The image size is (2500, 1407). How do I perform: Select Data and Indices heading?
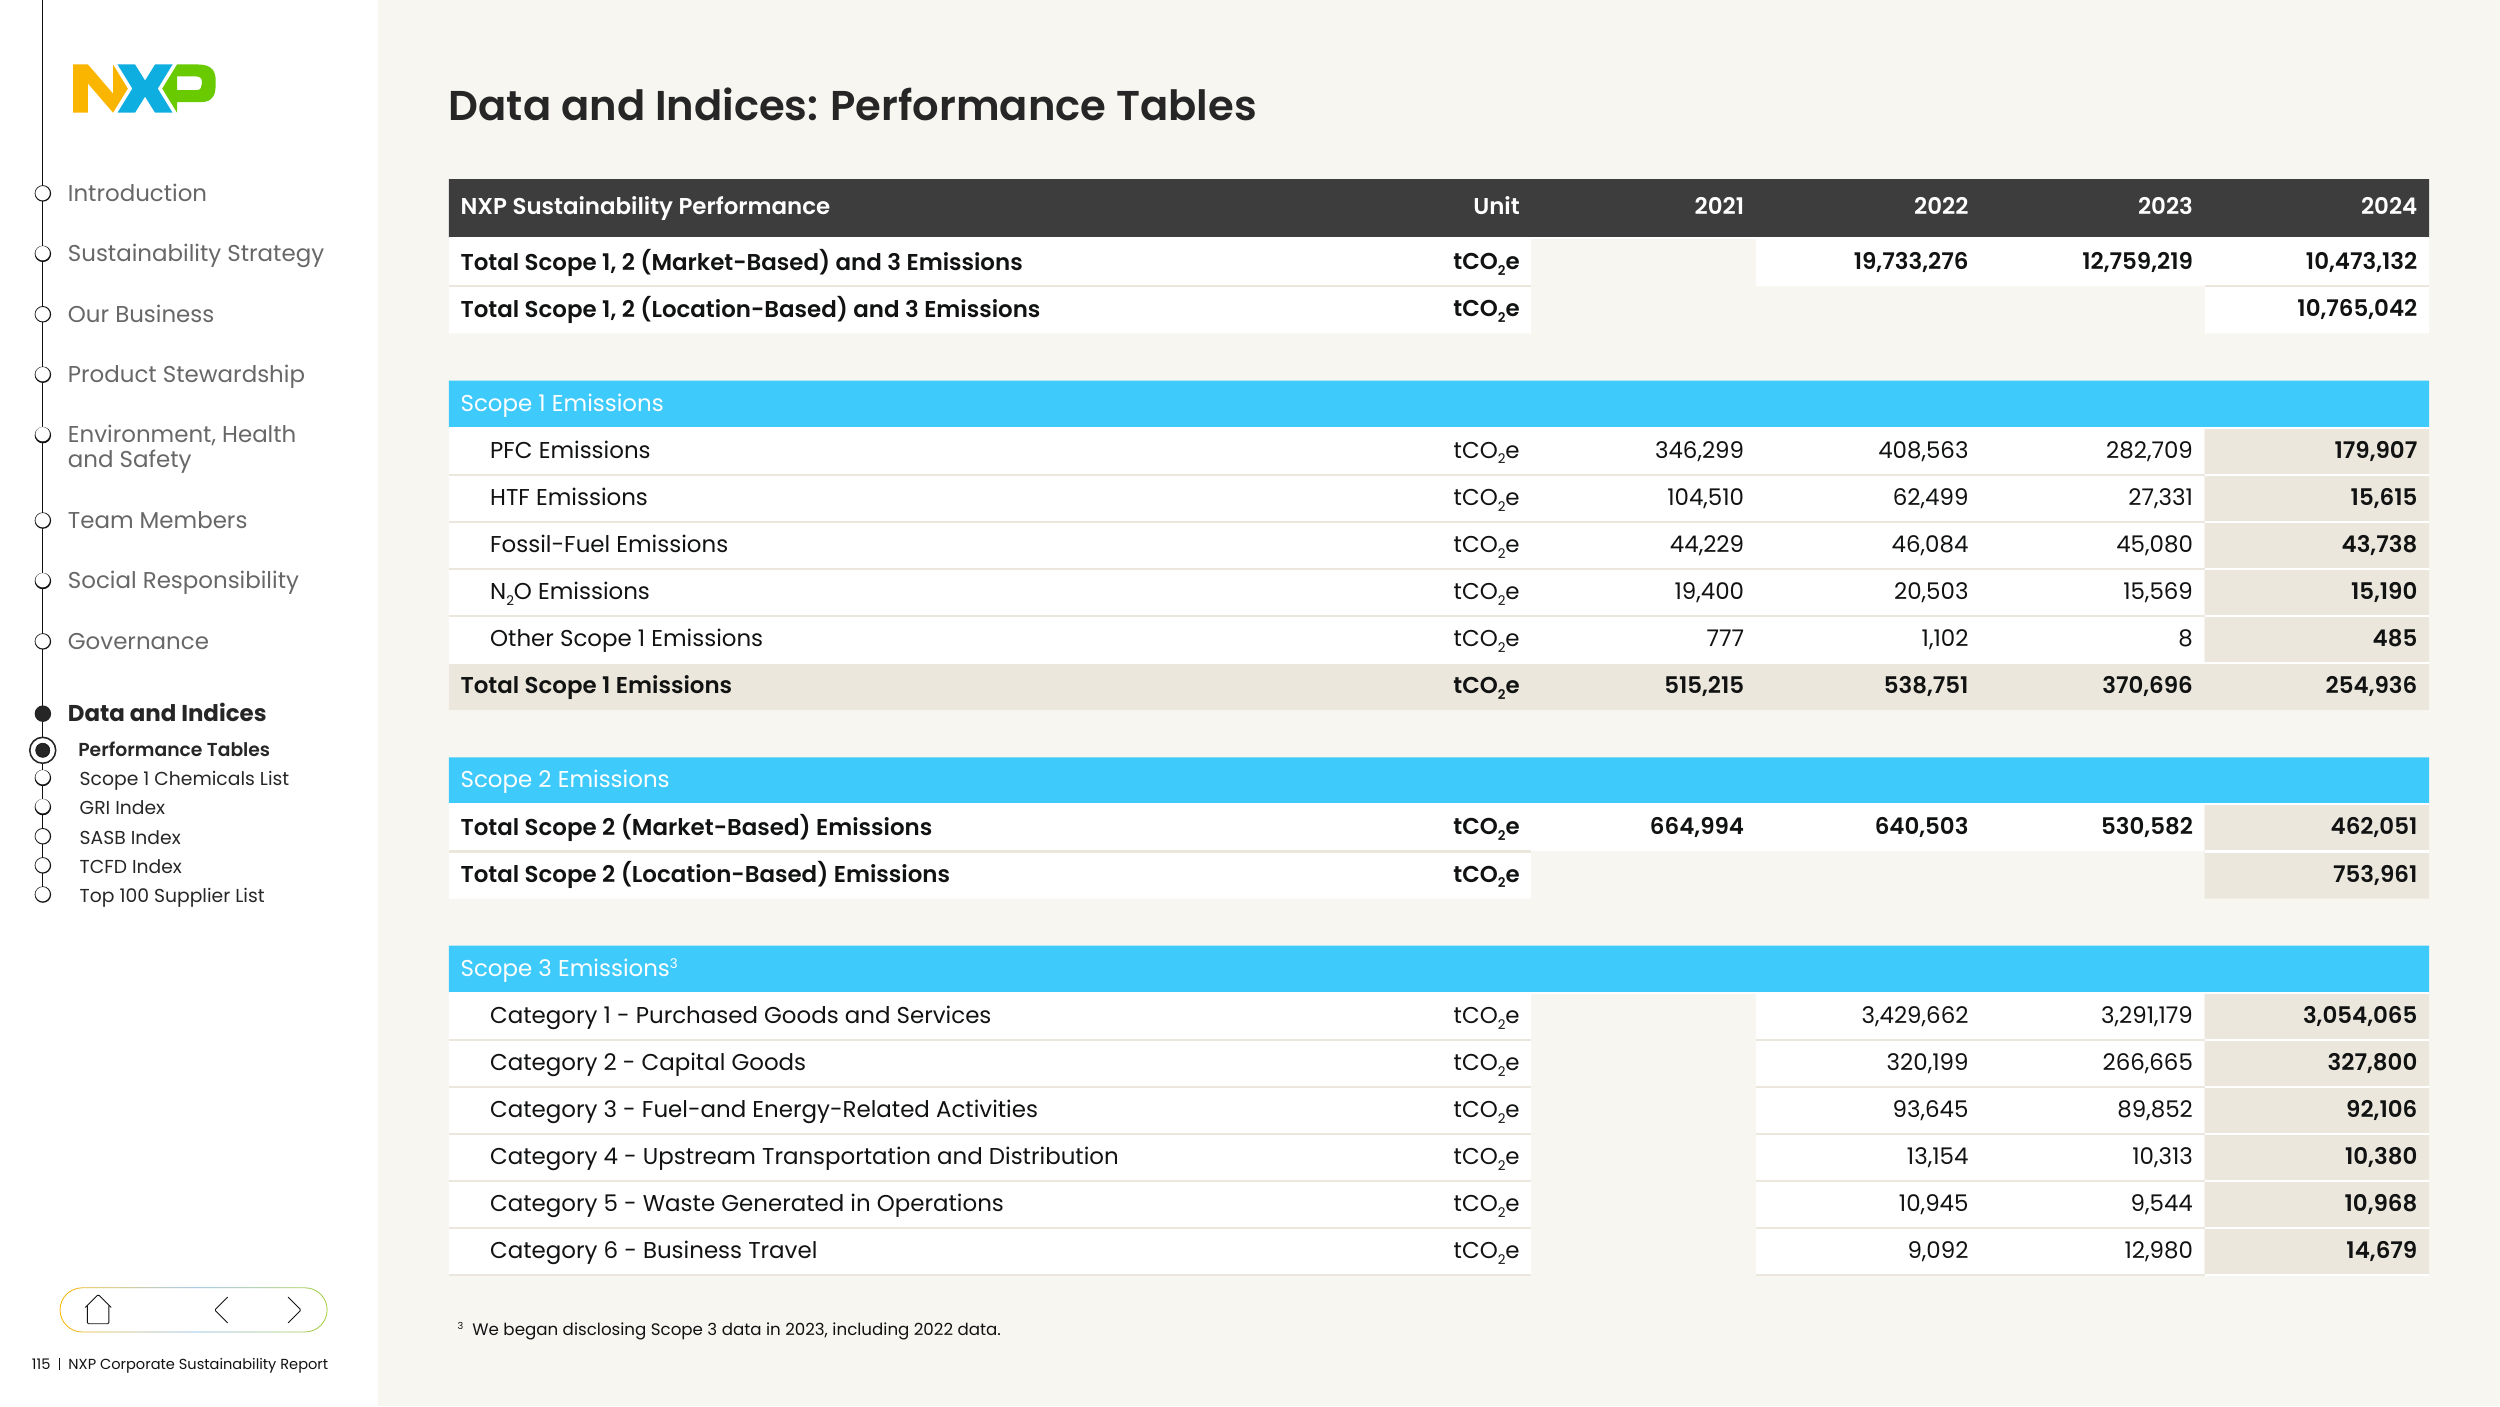167,713
